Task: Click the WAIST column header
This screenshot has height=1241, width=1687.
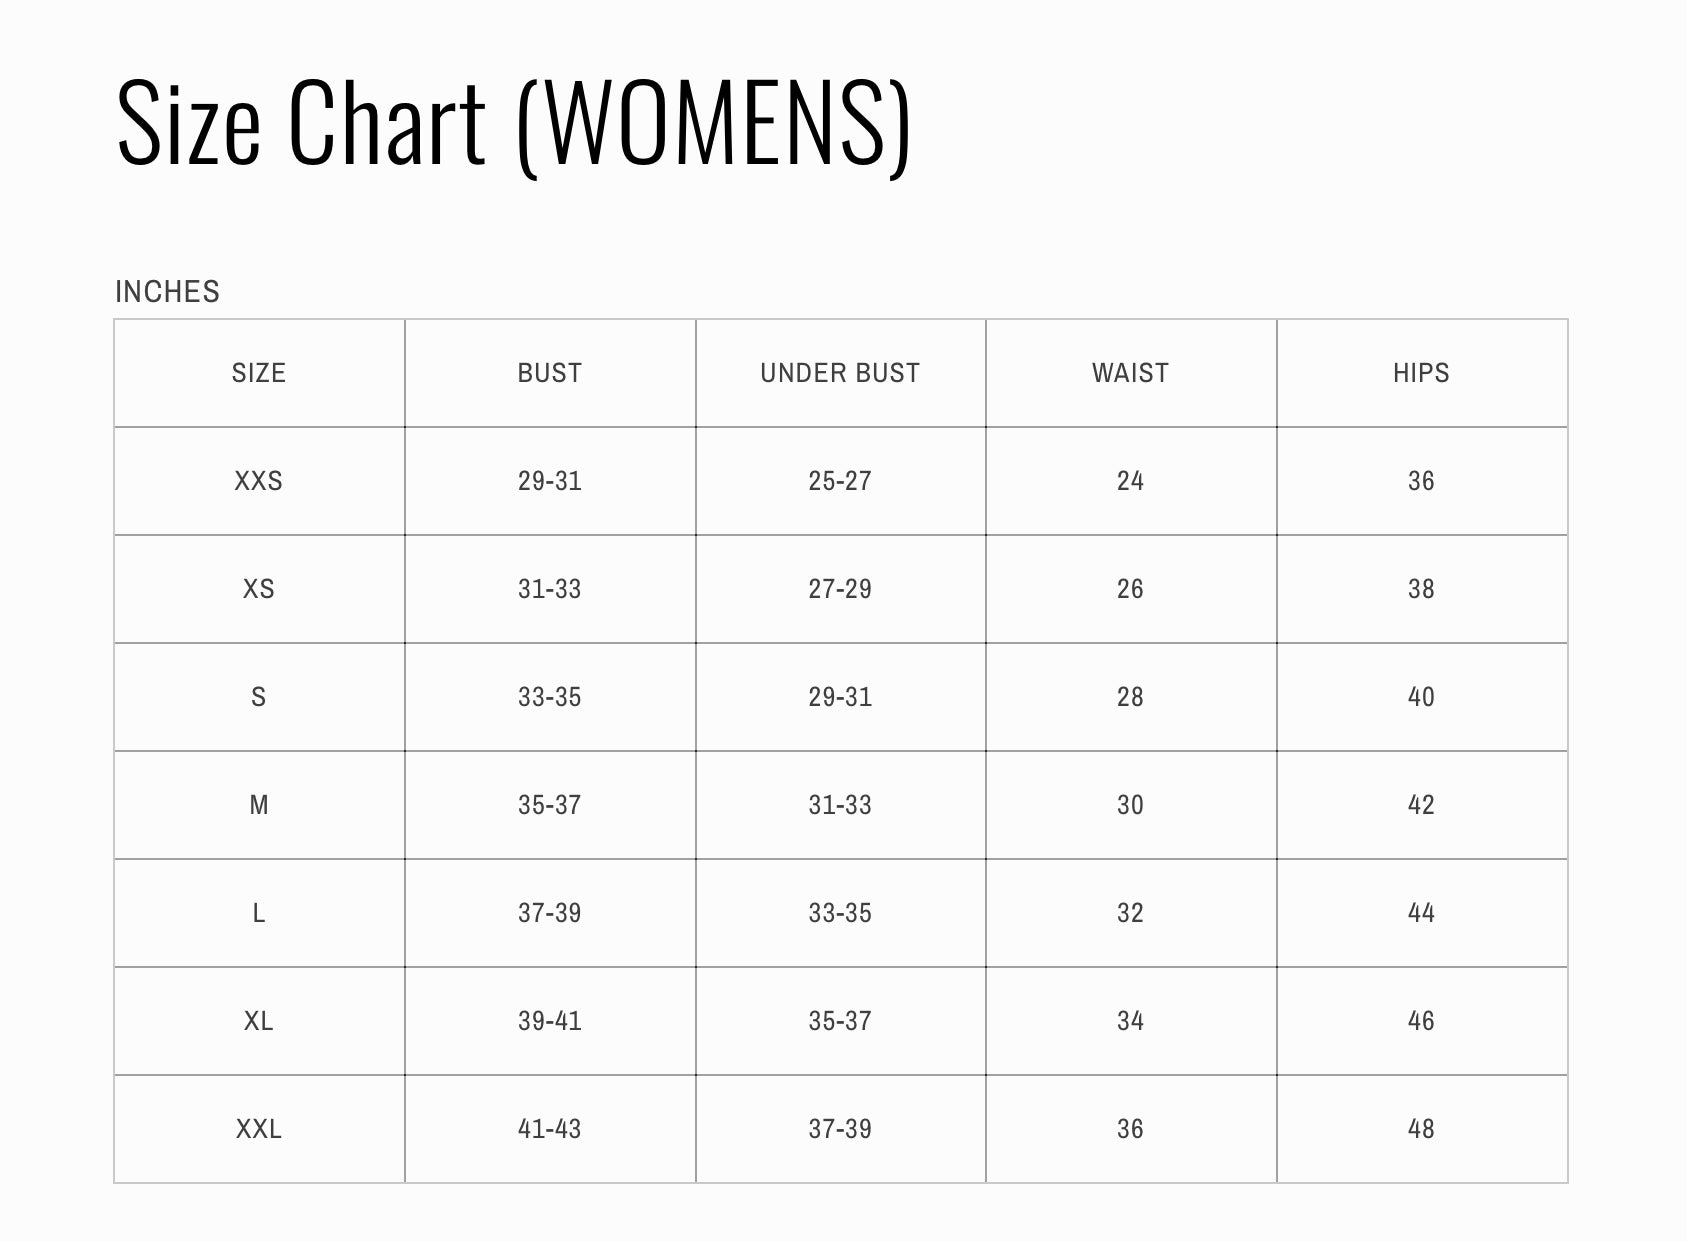Action: [x=1130, y=373]
